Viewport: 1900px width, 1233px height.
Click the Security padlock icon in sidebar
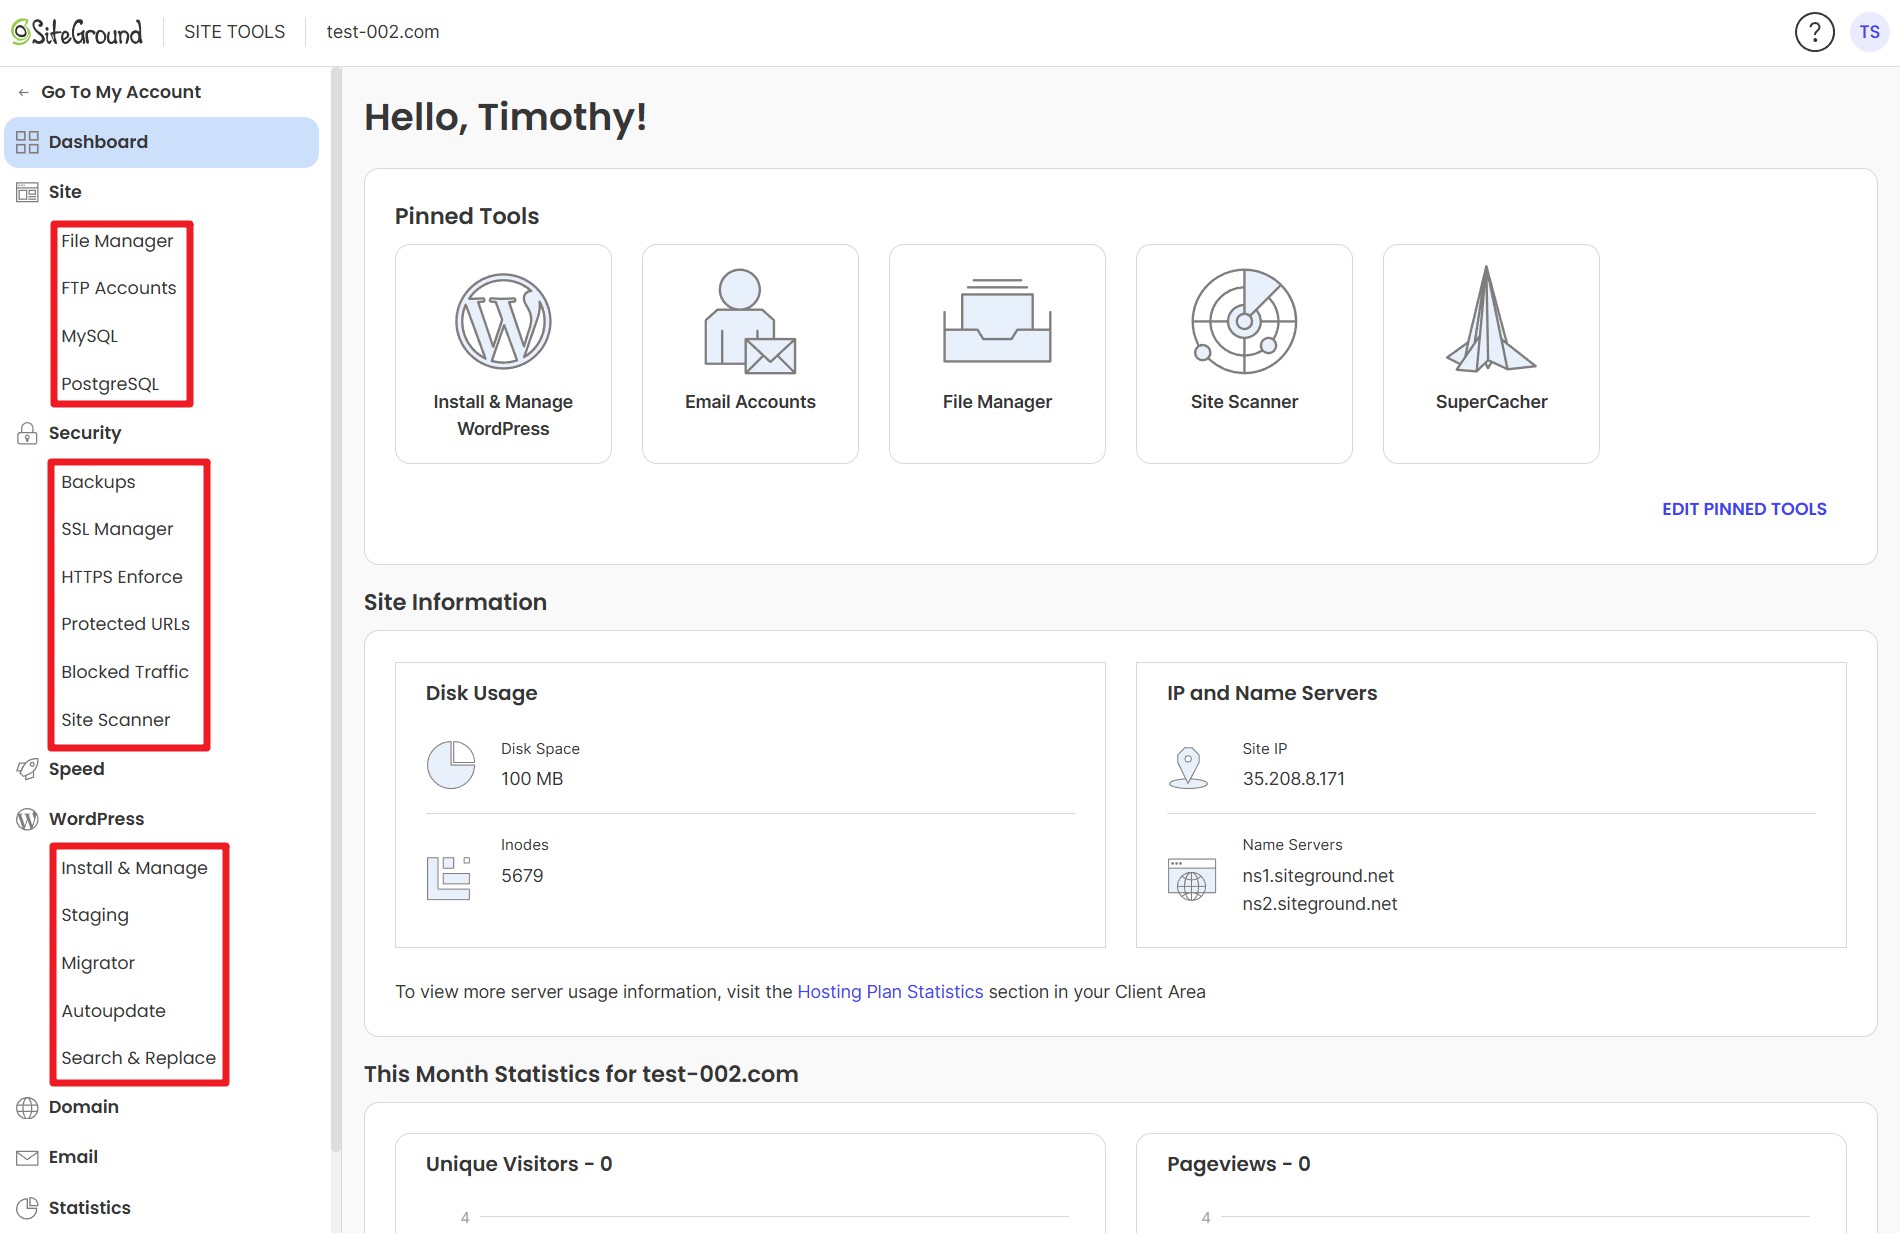(25, 433)
